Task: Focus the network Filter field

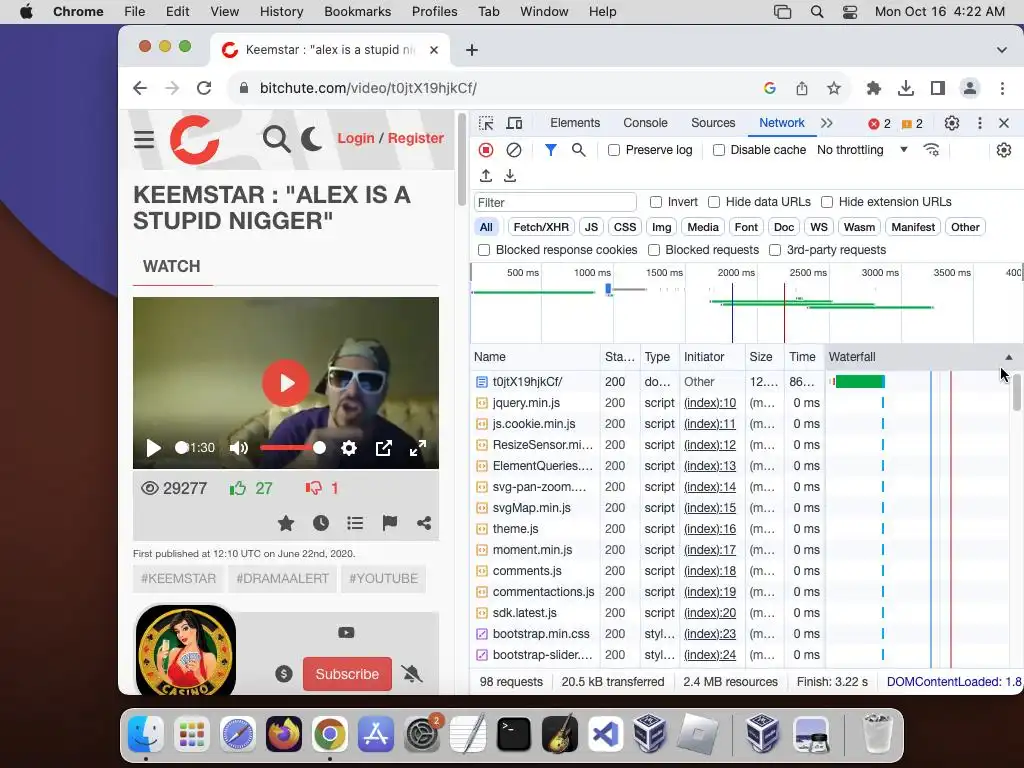Action: tap(555, 202)
